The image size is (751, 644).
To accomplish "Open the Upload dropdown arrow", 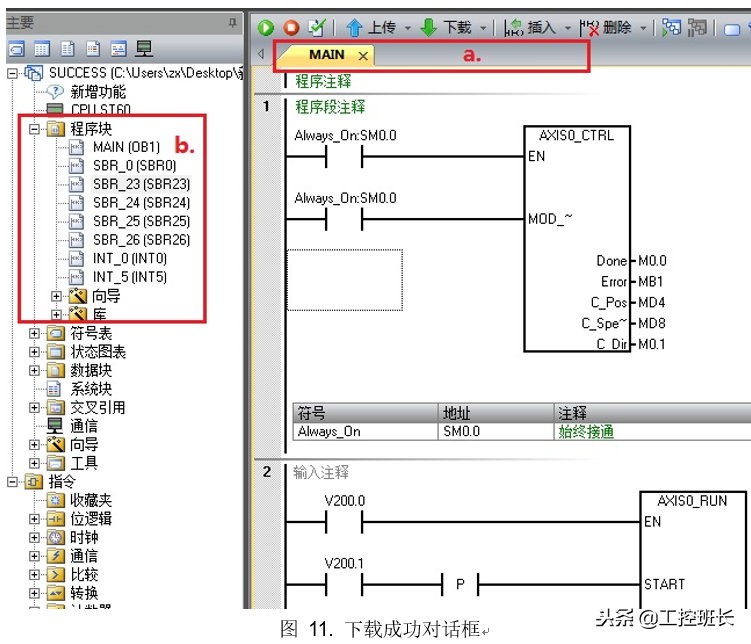I will 408,28.
